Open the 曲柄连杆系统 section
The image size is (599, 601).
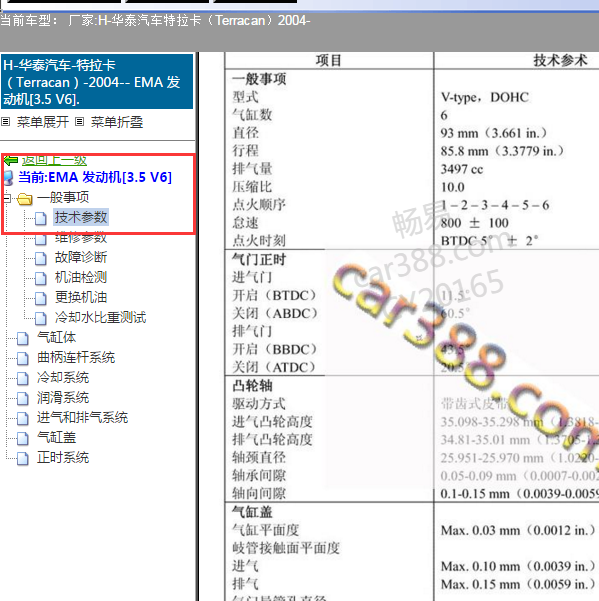(76, 357)
